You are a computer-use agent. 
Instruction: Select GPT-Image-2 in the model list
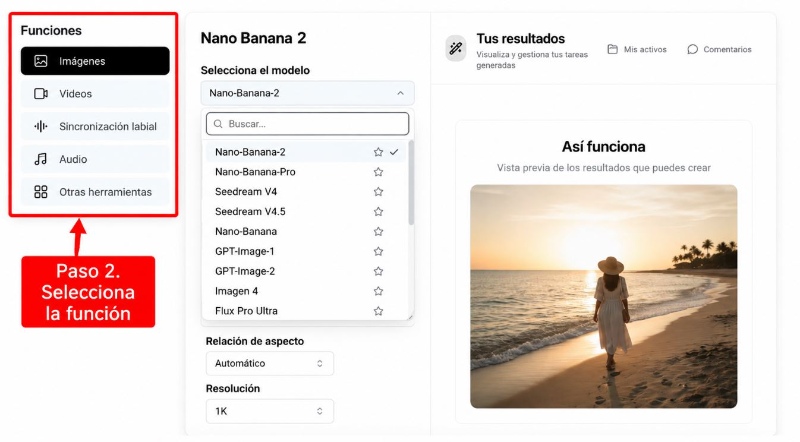(x=306, y=272)
